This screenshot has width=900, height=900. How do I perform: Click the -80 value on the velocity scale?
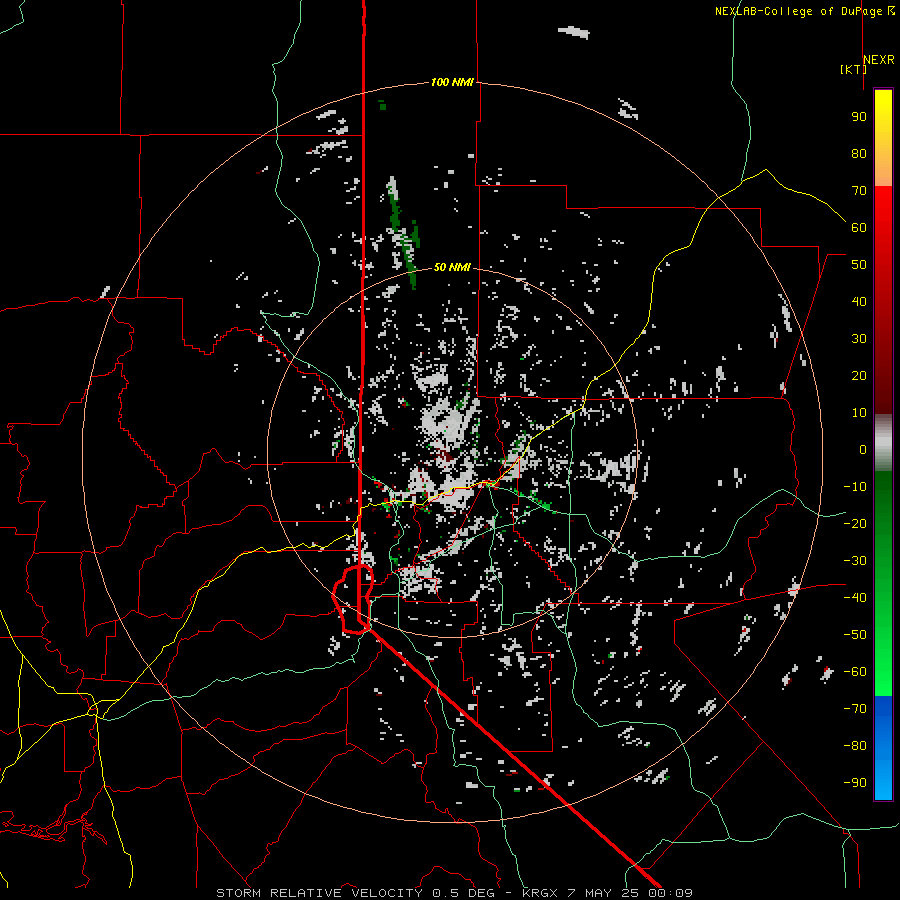tap(855, 746)
